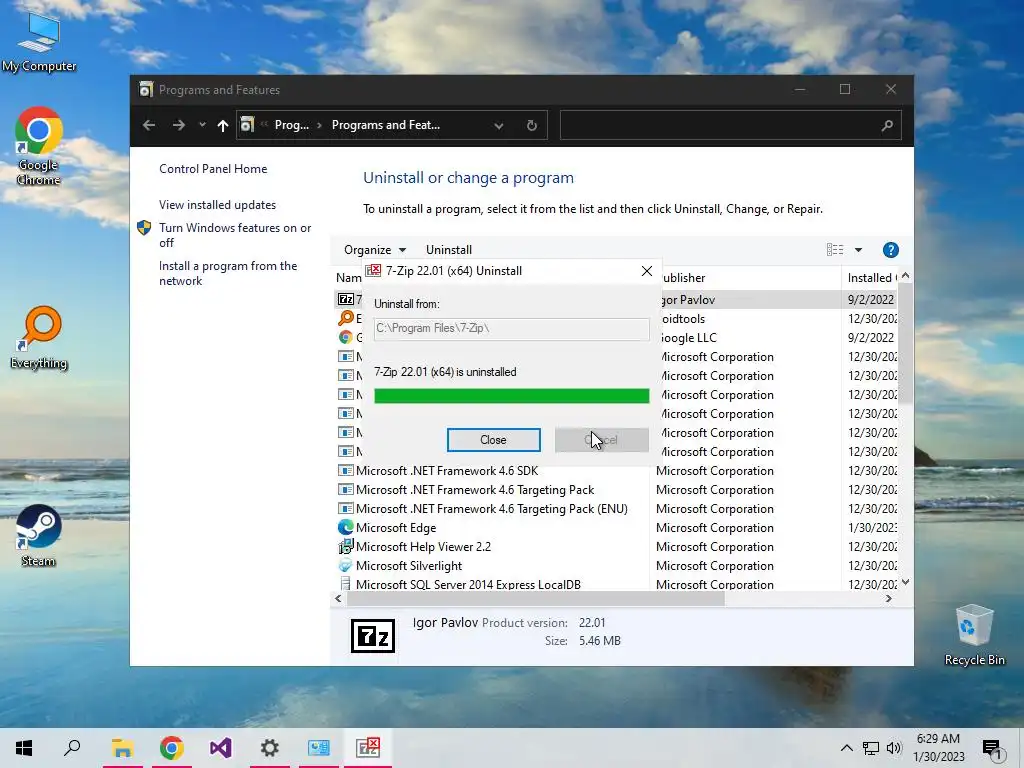The image size is (1024, 768).
Task: Click the Microsoft Help Viewer icon
Action: (x=345, y=547)
